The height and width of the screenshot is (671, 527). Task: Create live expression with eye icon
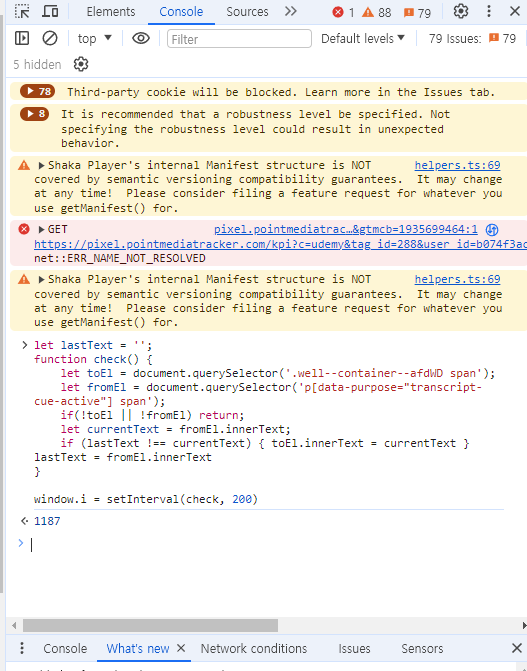tap(141, 39)
